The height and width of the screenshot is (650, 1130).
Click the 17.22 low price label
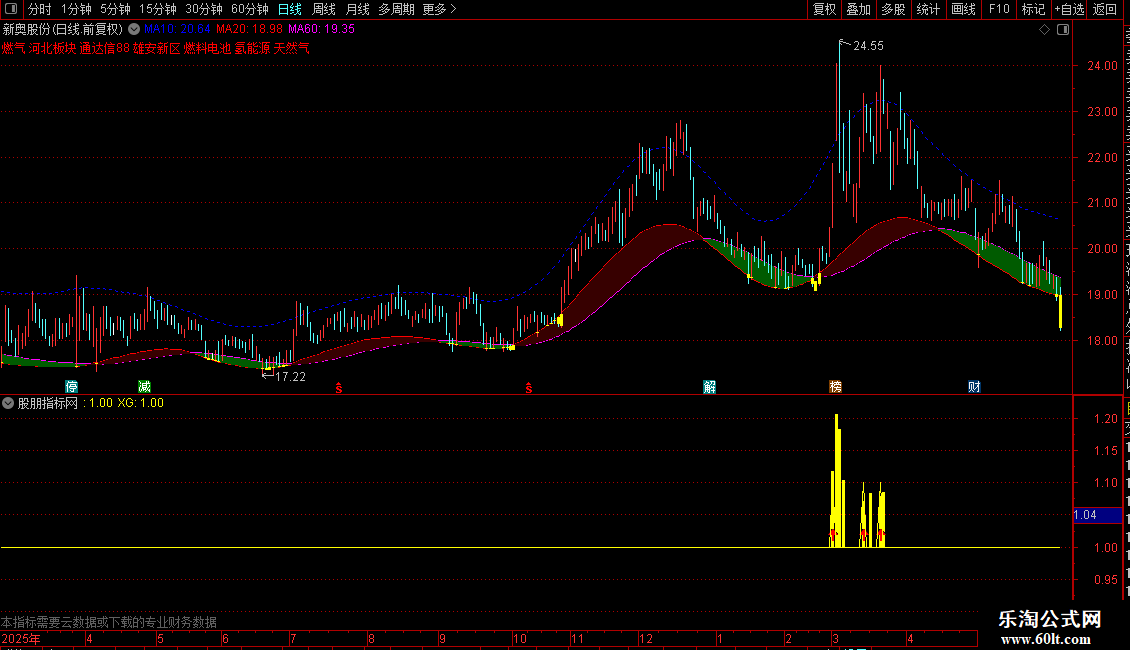coord(290,376)
